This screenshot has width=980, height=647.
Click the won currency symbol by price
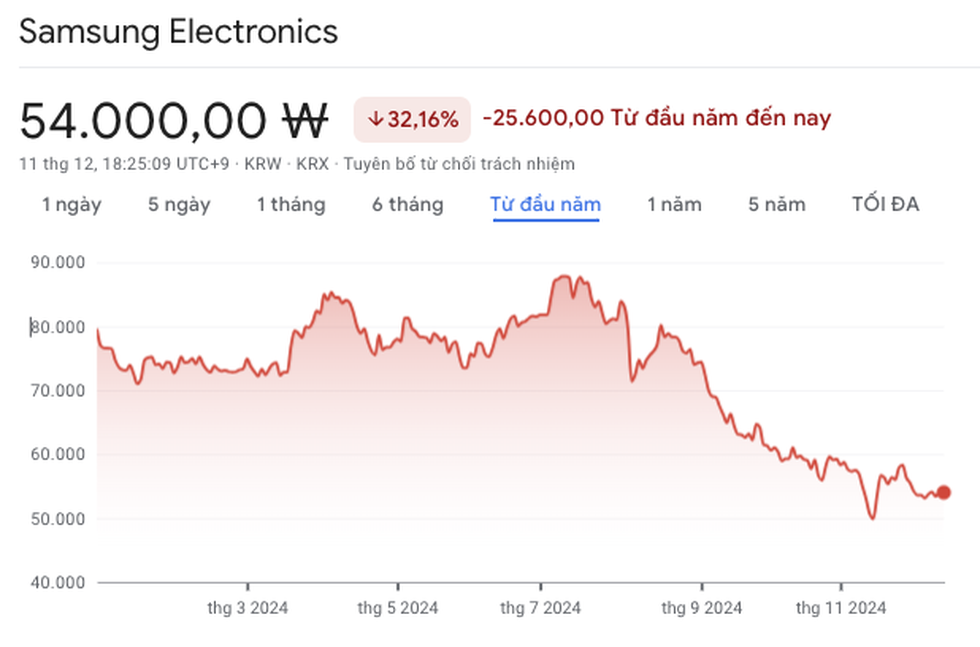(304, 121)
